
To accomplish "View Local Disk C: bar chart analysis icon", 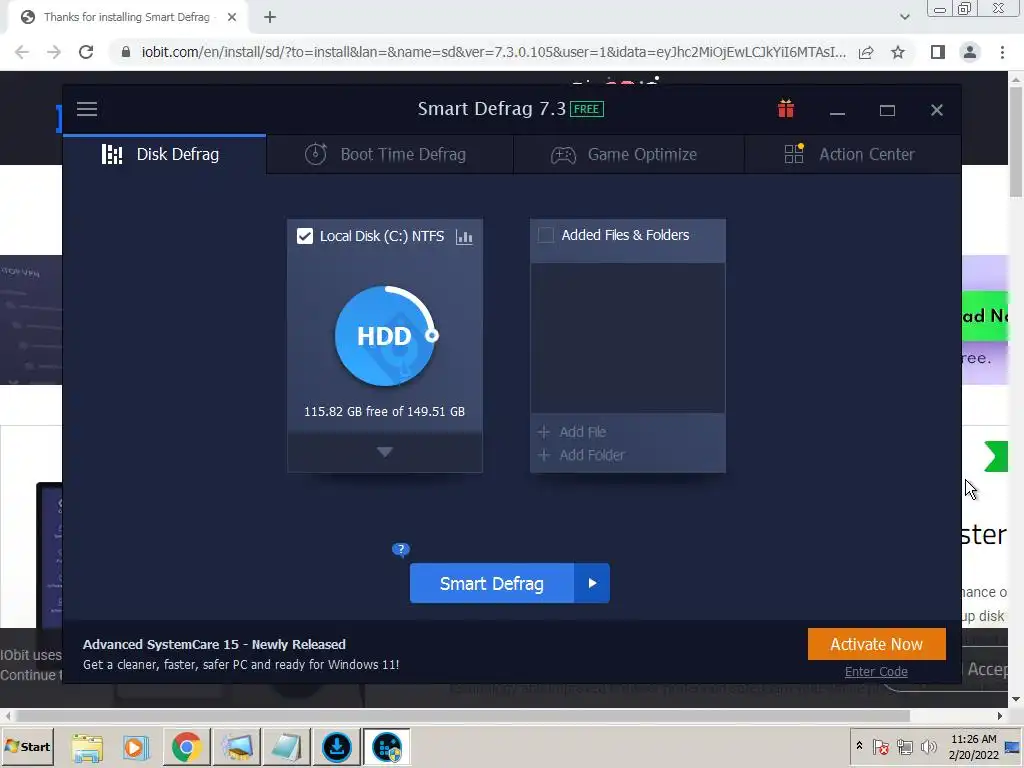I will pyautogui.click(x=464, y=236).
